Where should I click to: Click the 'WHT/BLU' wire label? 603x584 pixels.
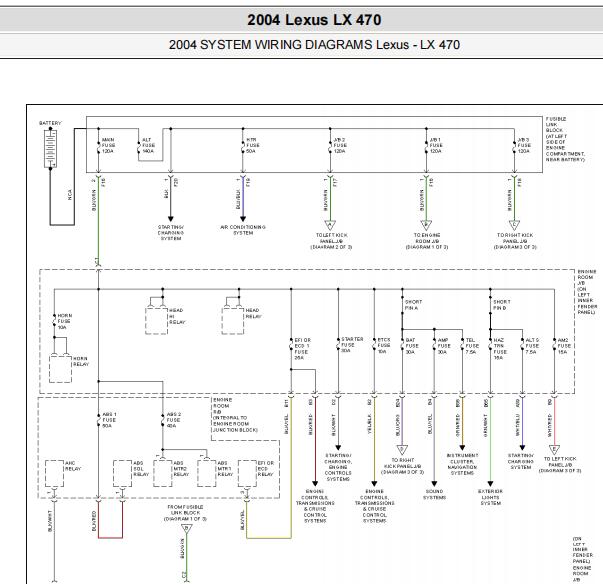pyautogui.click(x=518, y=424)
